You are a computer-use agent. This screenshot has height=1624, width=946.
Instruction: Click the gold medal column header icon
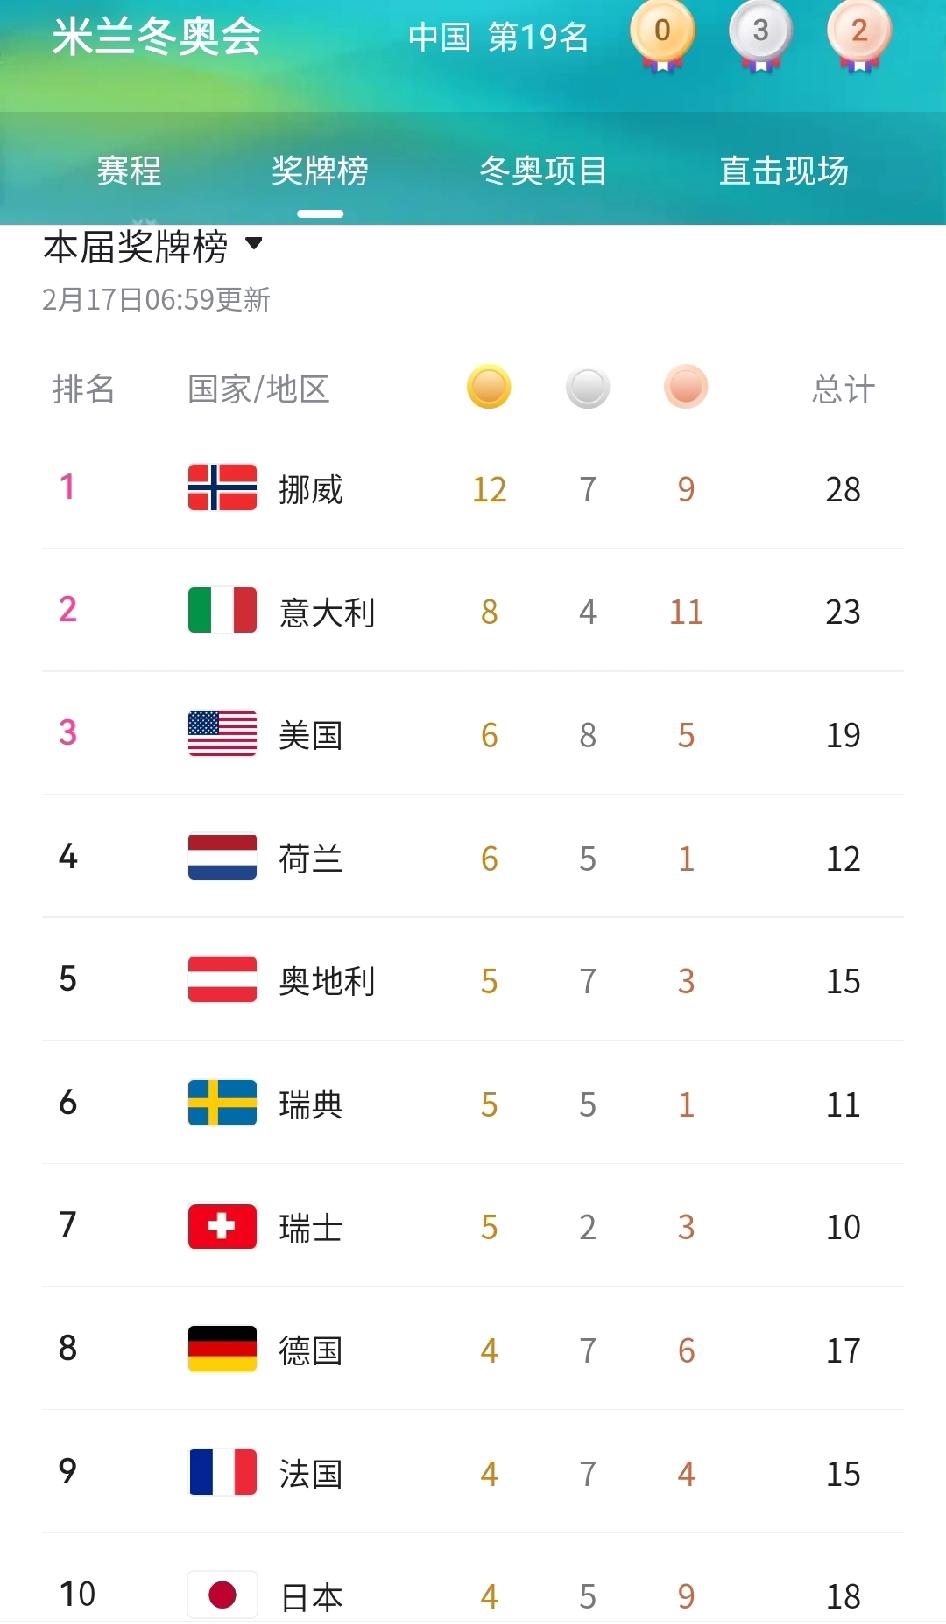pyautogui.click(x=489, y=387)
